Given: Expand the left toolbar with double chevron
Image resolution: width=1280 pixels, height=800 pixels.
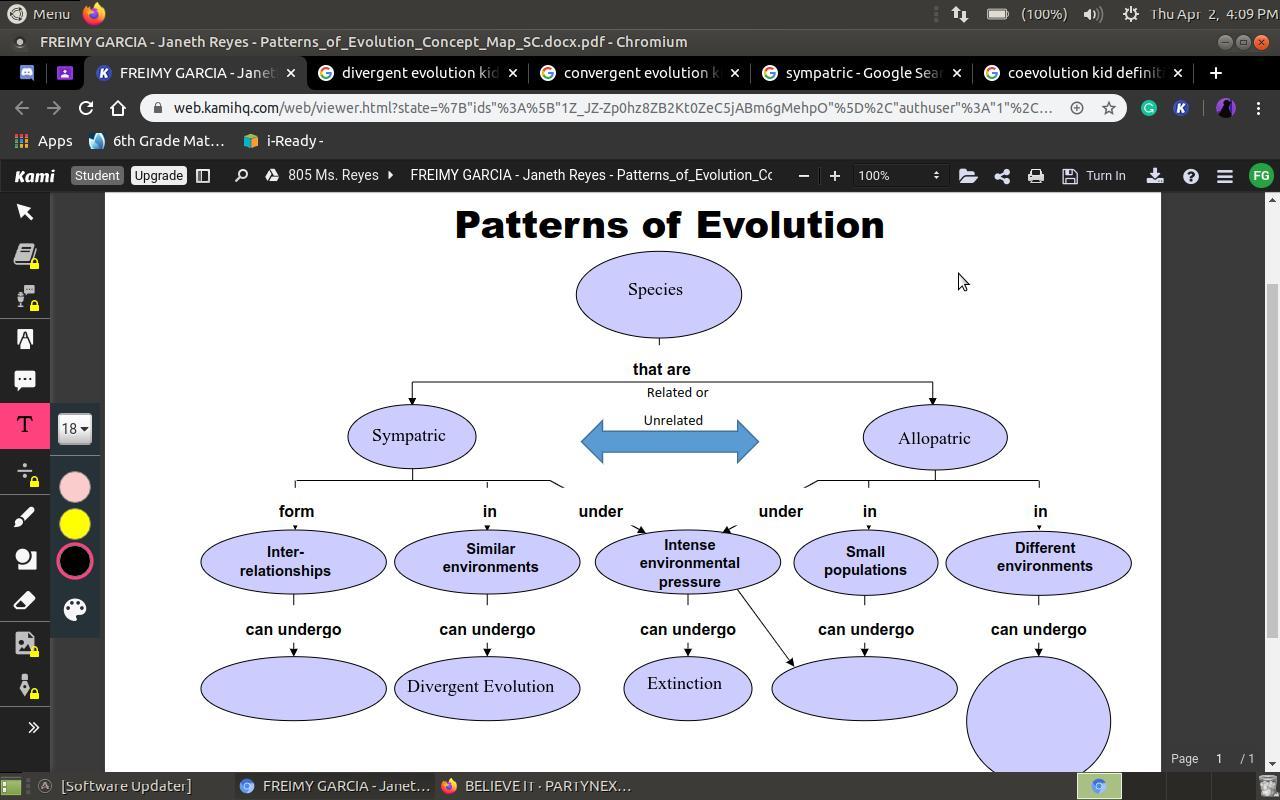Looking at the screenshot, I should 33,728.
